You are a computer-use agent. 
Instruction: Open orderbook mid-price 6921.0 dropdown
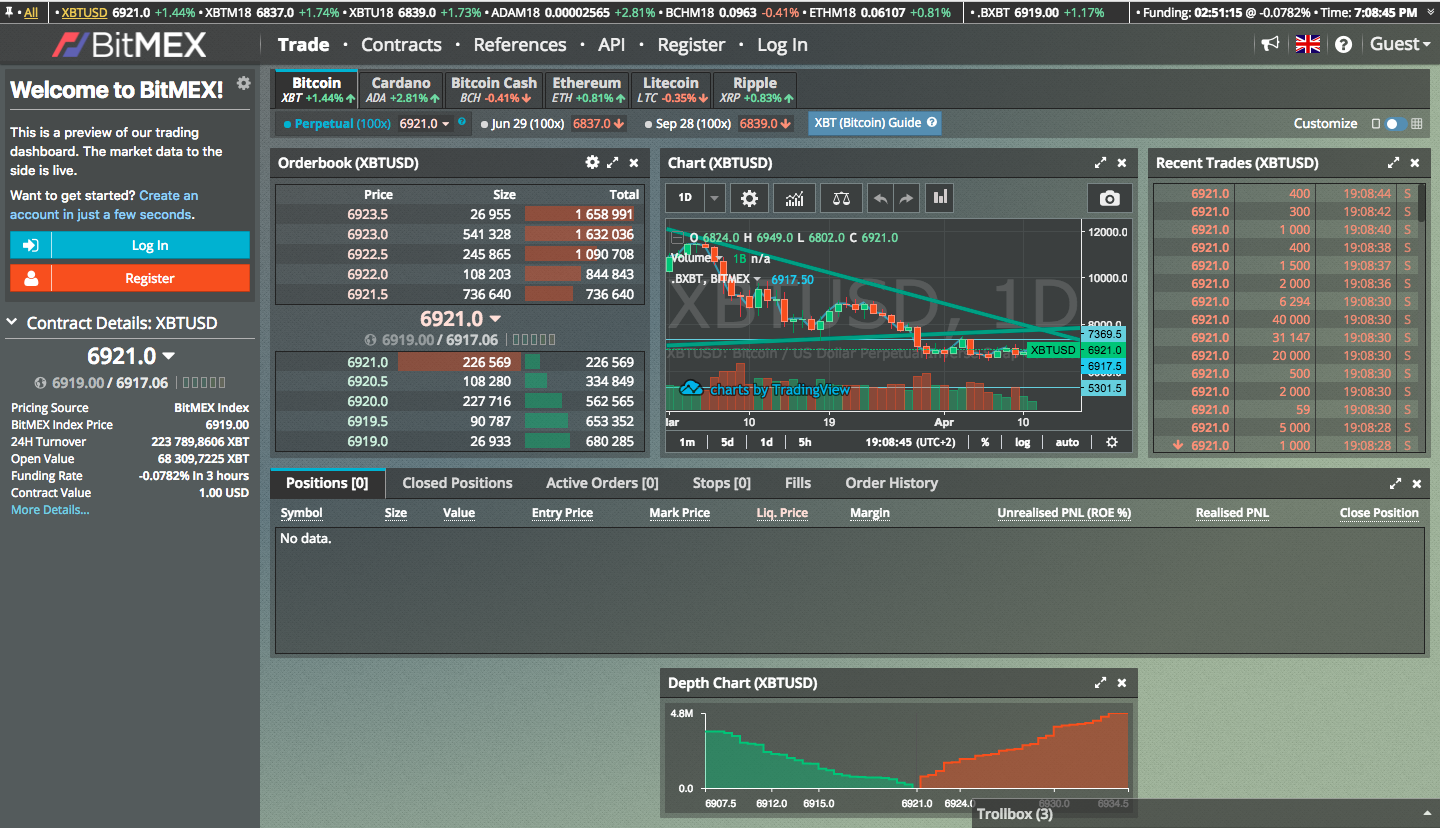(459, 319)
